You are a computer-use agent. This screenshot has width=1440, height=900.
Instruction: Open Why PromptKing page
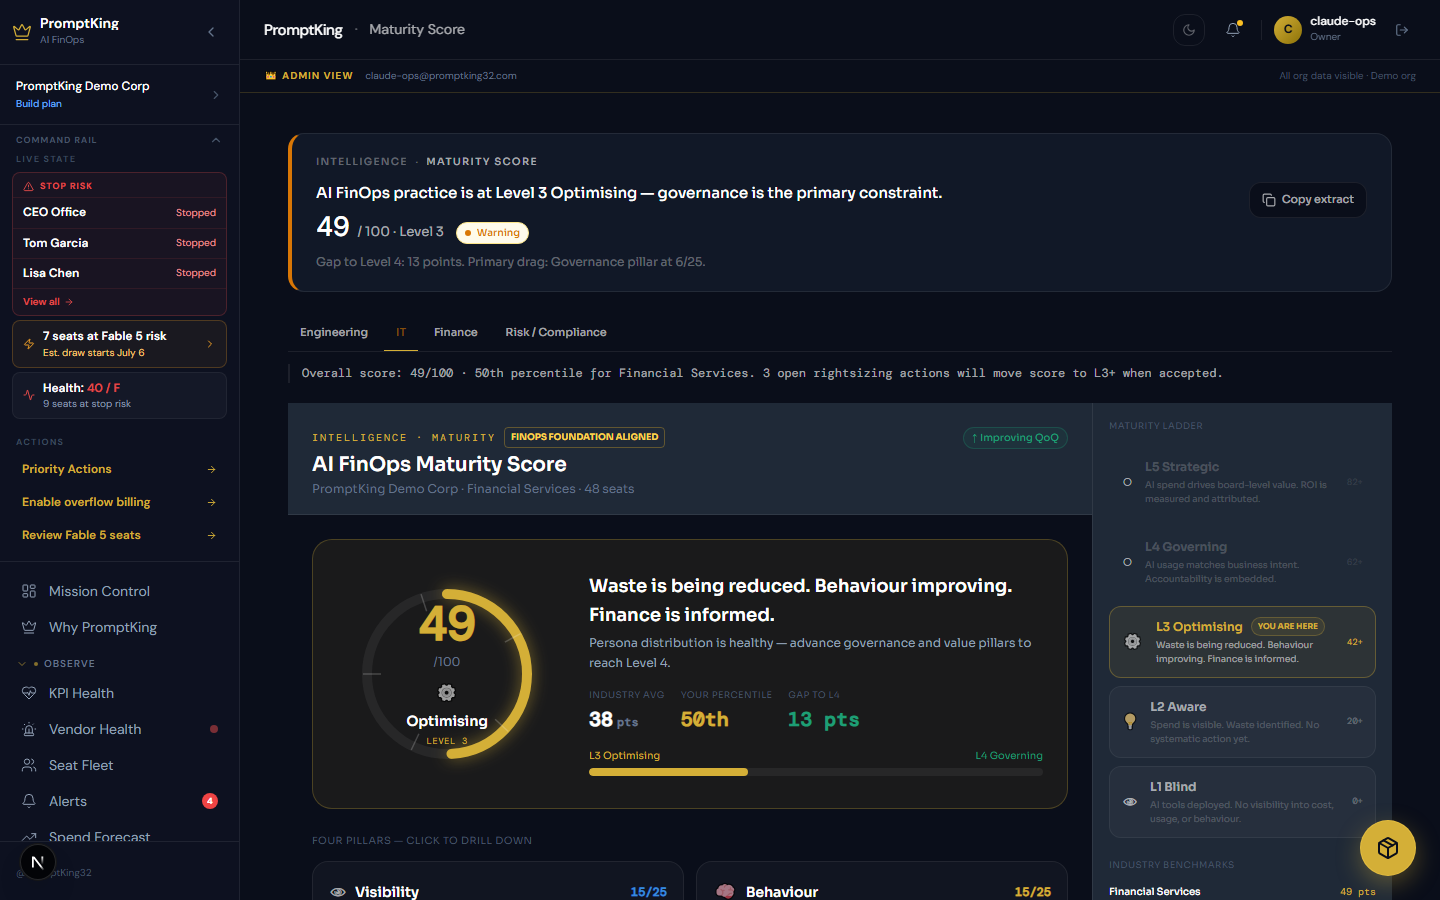pyautogui.click(x=119, y=627)
